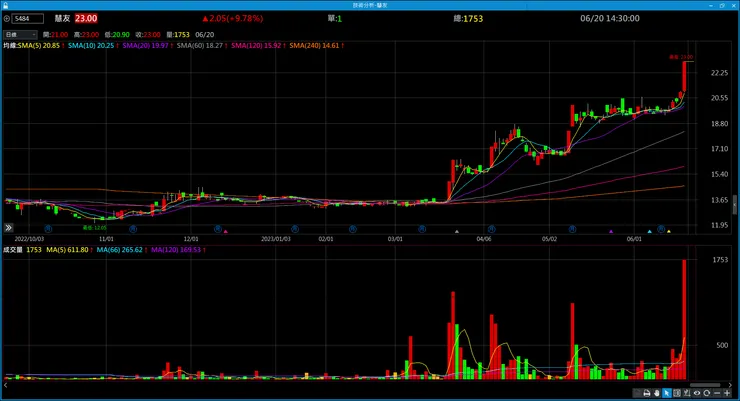
Task: Click the stock code field 5484
Action: click(x=28, y=19)
